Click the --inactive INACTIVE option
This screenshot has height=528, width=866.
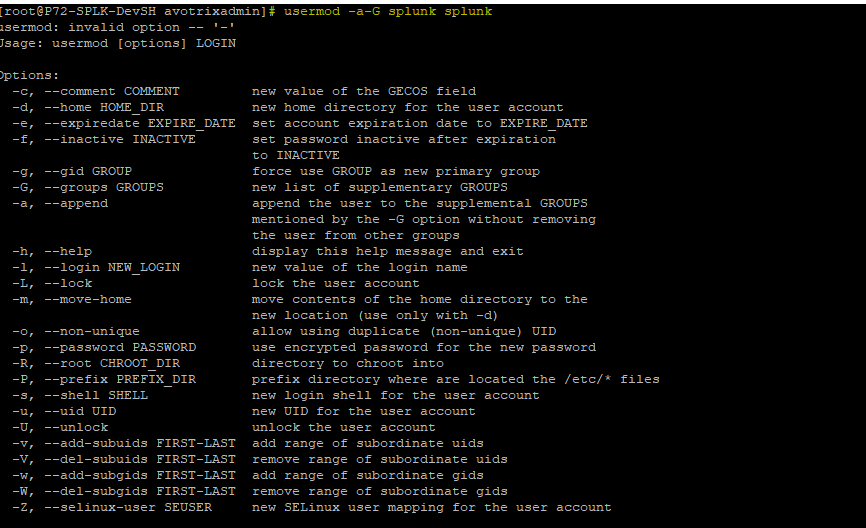pos(119,140)
